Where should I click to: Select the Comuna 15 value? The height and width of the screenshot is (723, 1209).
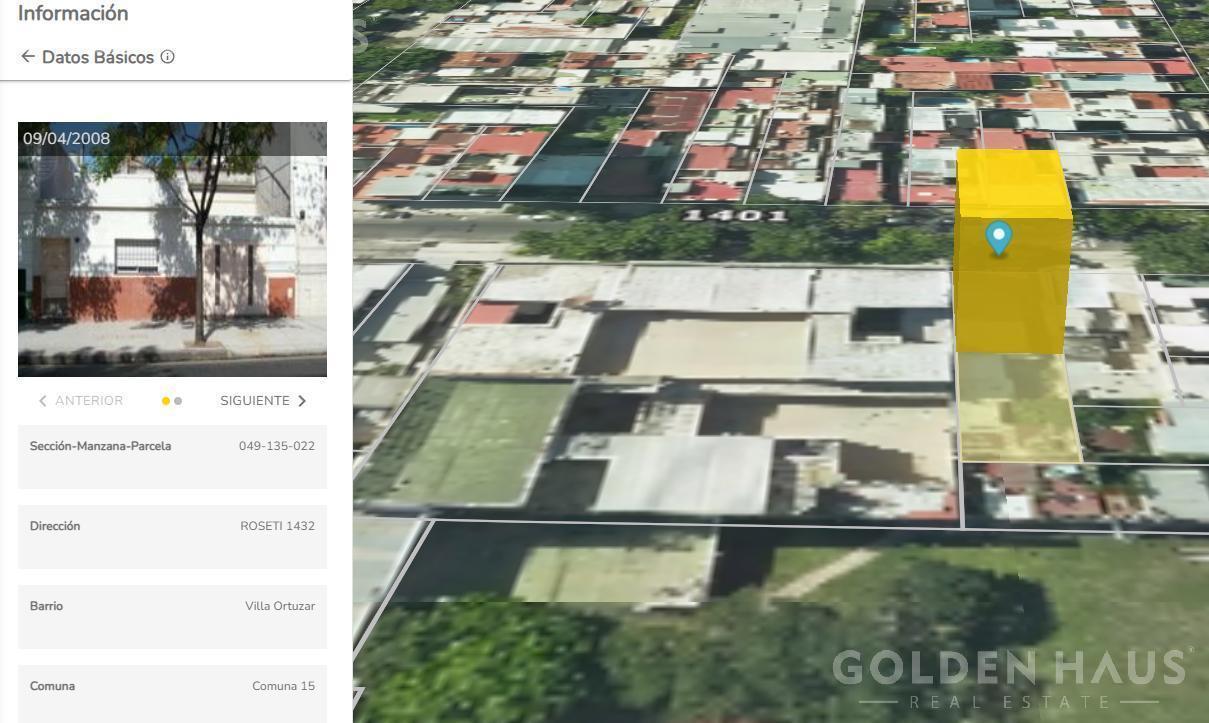(x=283, y=686)
